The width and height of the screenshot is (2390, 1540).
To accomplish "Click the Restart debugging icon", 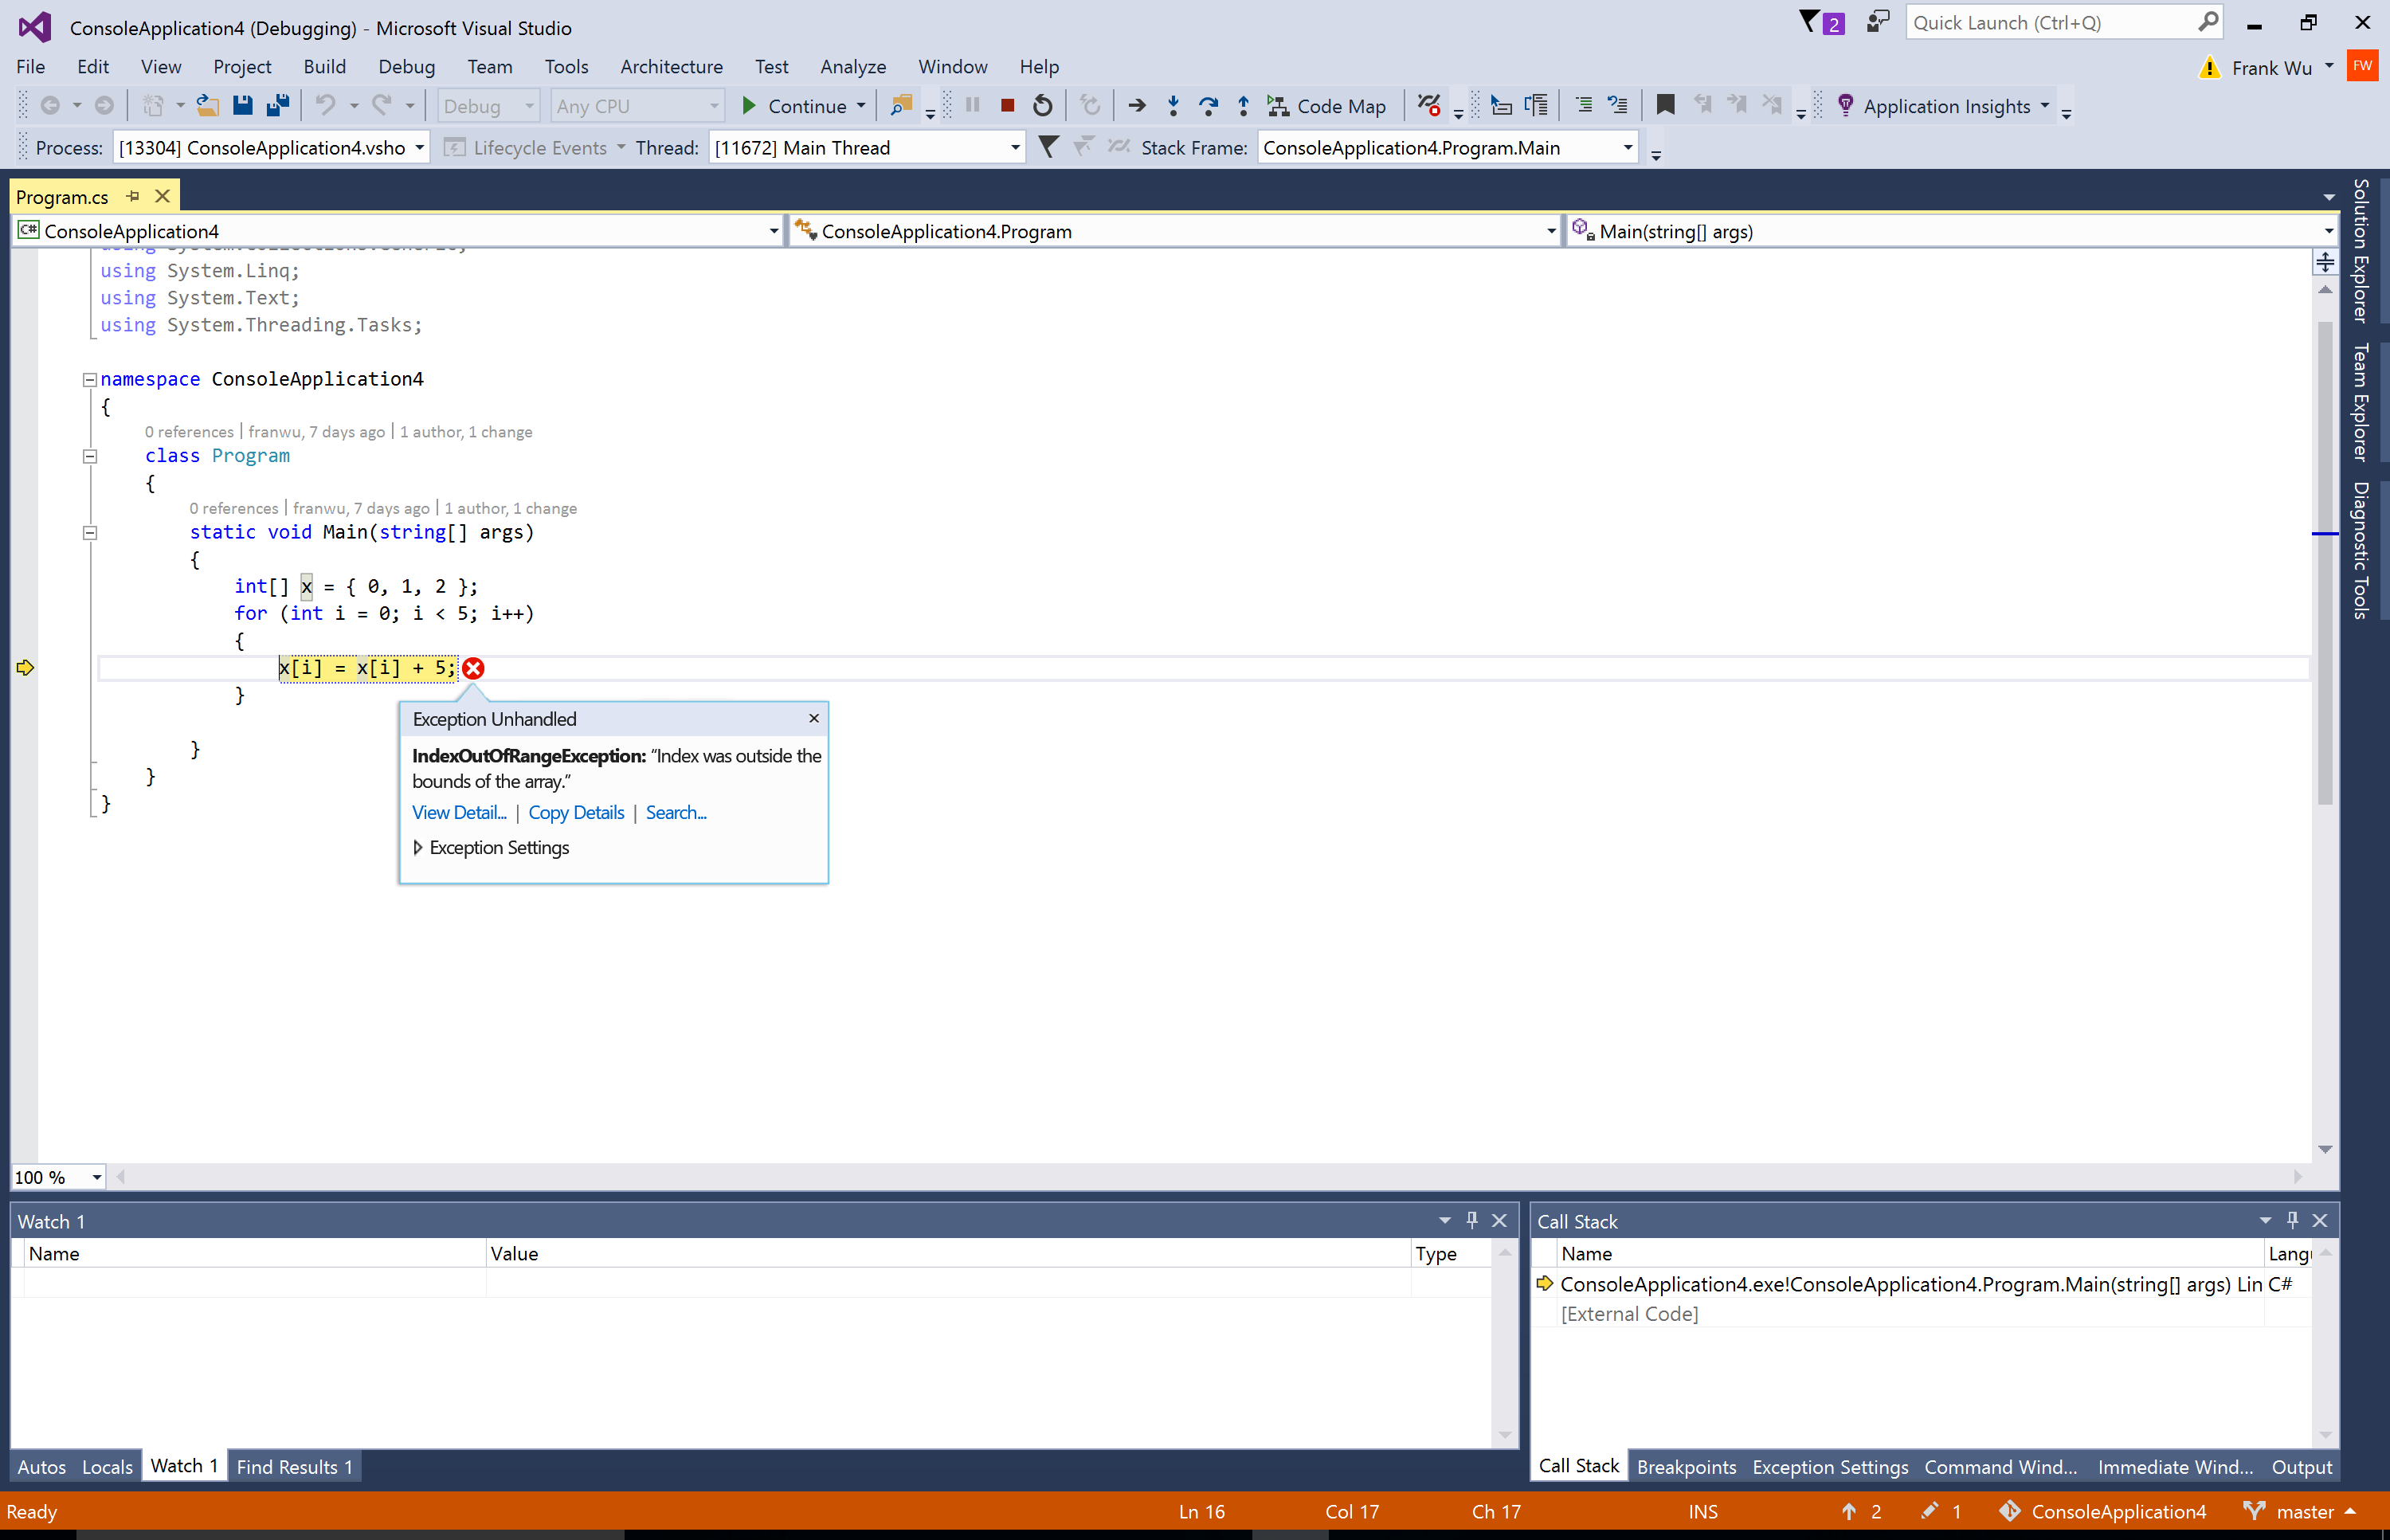I will pyautogui.click(x=1042, y=106).
